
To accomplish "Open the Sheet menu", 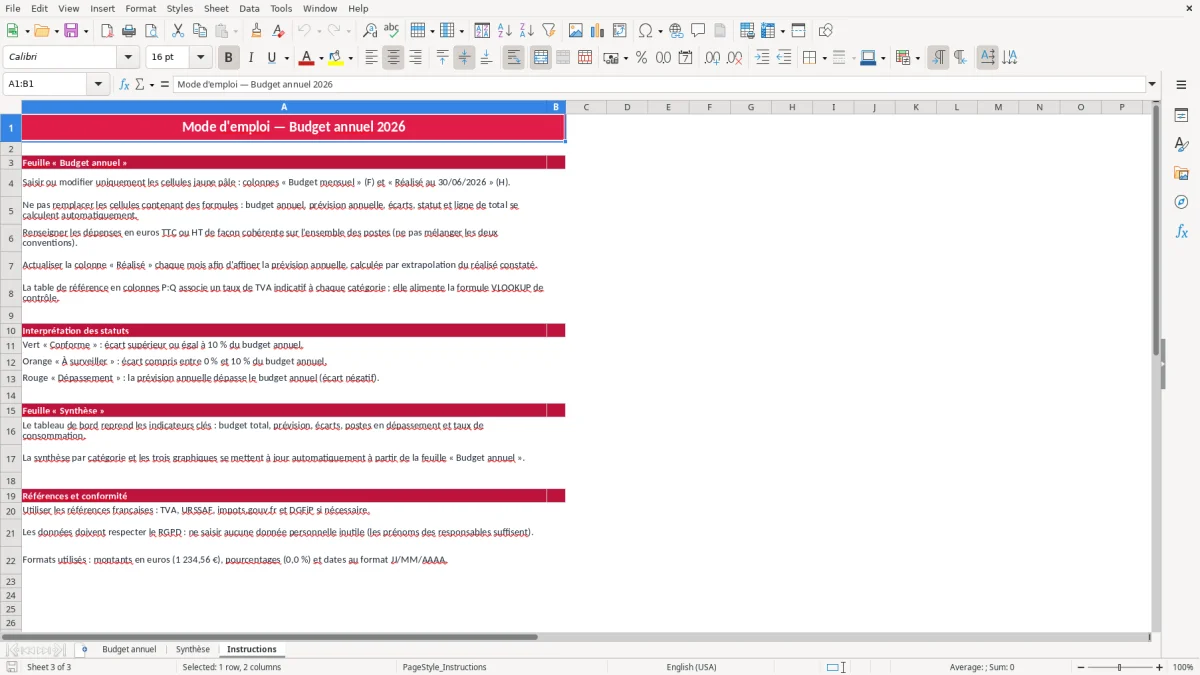I will (x=216, y=8).
